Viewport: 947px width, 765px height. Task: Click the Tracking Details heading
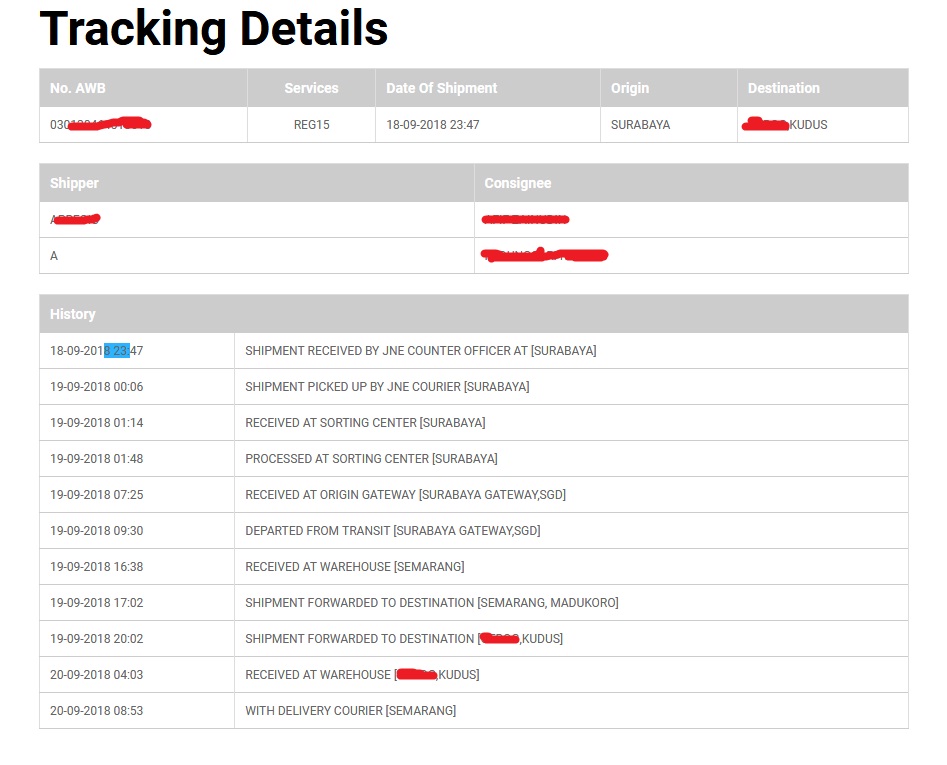point(214,29)
